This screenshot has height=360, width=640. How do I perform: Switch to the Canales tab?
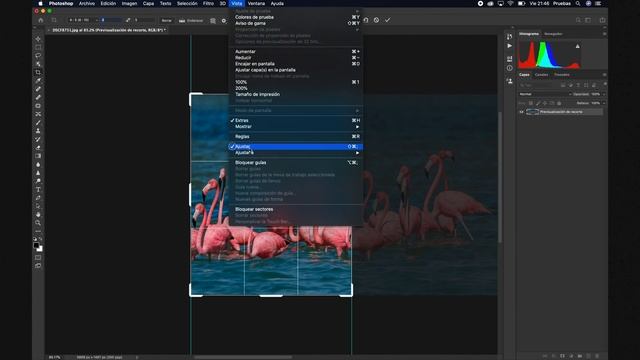point(541,75)
